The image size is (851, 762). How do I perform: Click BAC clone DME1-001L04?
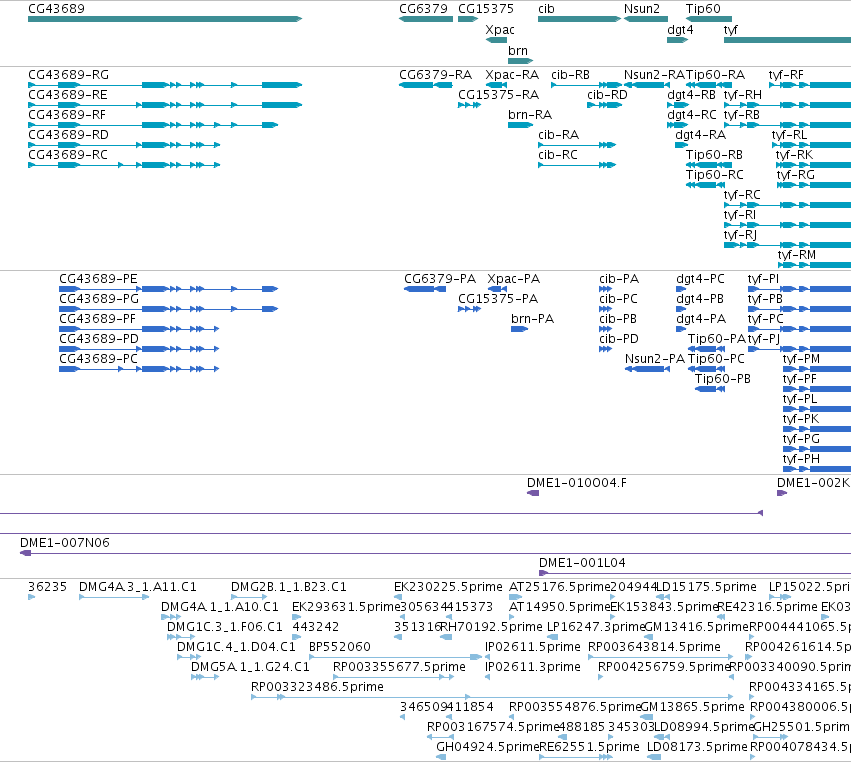click(x=695, y=573)
